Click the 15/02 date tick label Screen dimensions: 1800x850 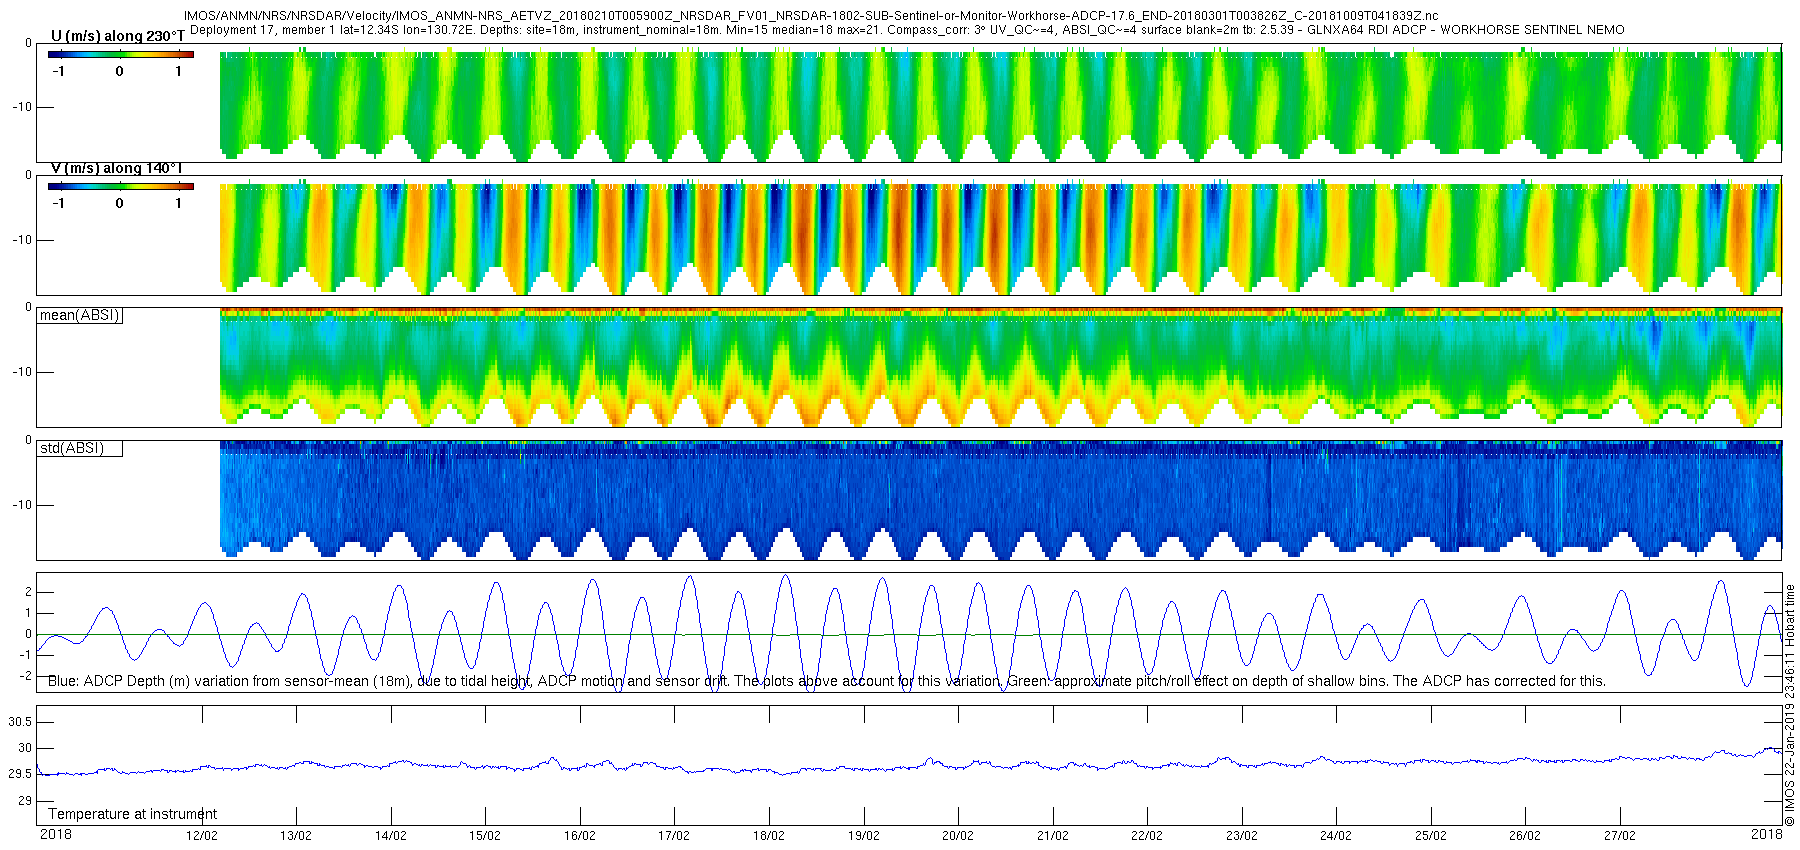pyautogui.click(x=485, y=836)
